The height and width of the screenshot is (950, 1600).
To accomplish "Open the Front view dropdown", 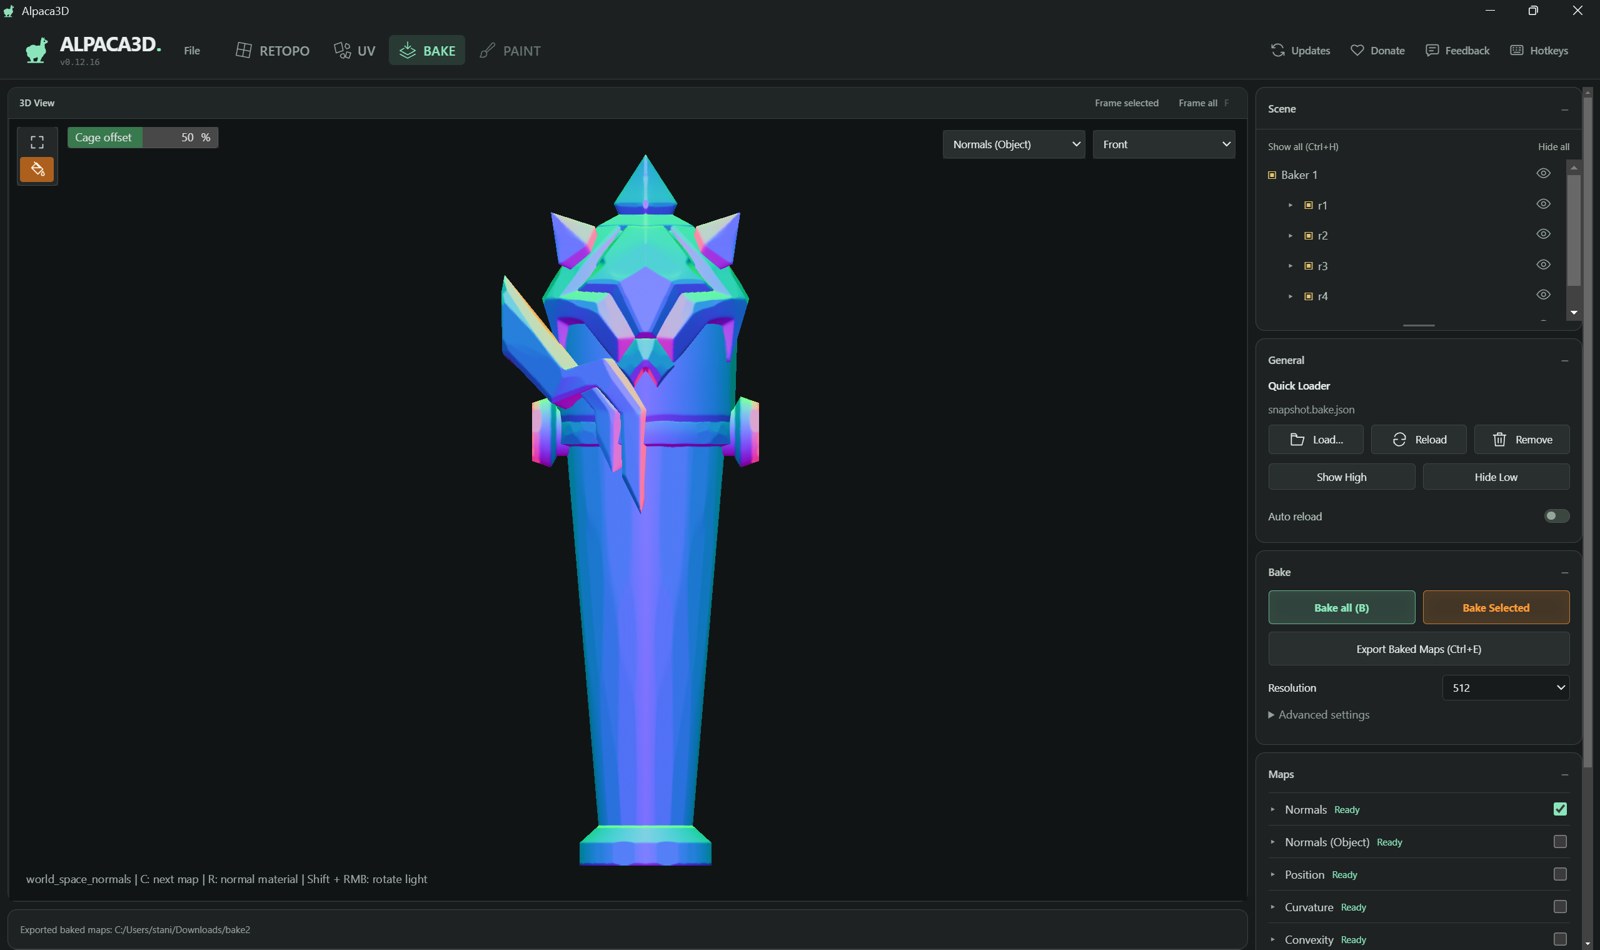I will [1164, 144].
